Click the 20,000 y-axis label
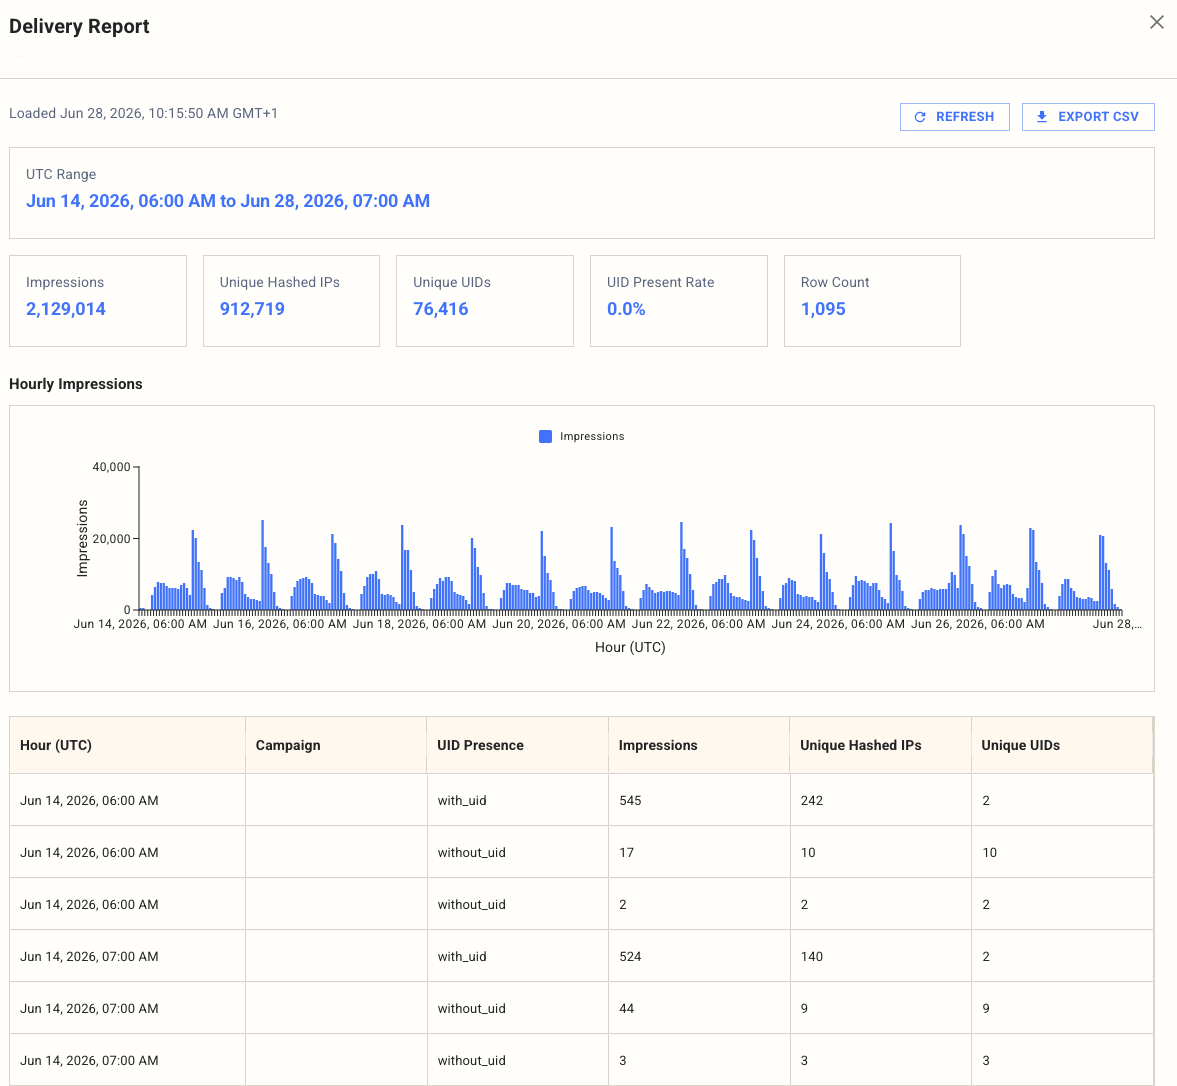 [x=111, y=539]
